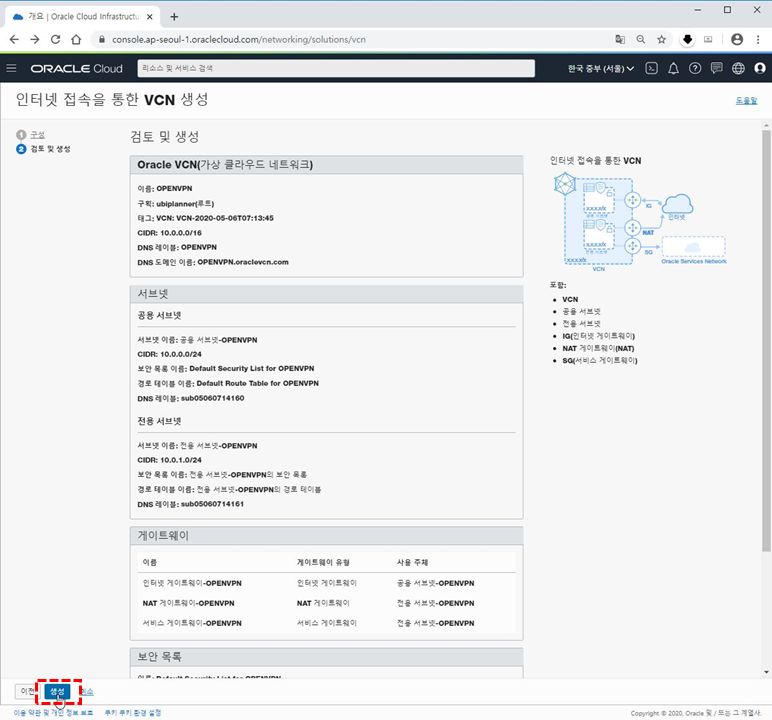Click the 인터넷 게이트웨이-OPENVPN gateway row name

(x=192, y=583)
